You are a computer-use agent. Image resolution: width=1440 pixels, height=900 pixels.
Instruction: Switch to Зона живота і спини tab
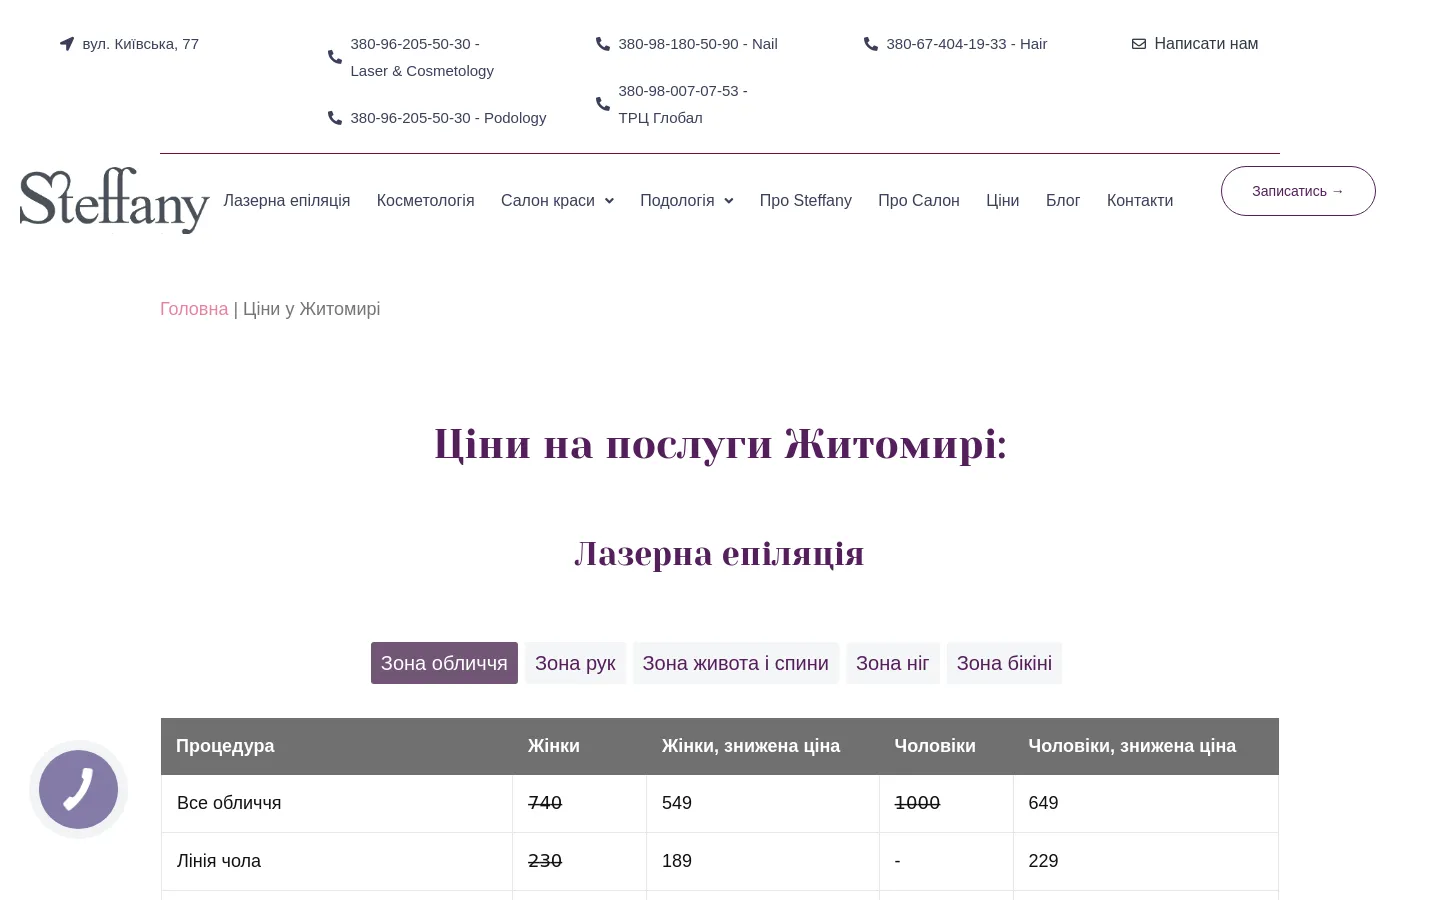click(x=736, y=663)
